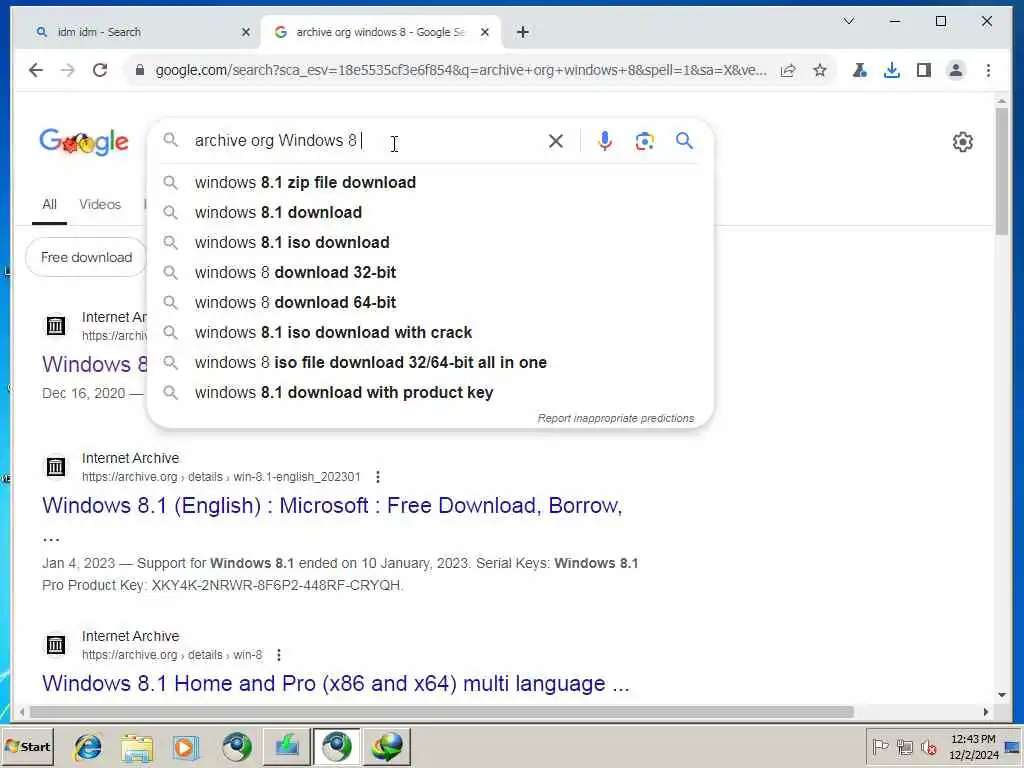Switch to the Videos results tab

point(100,204)
